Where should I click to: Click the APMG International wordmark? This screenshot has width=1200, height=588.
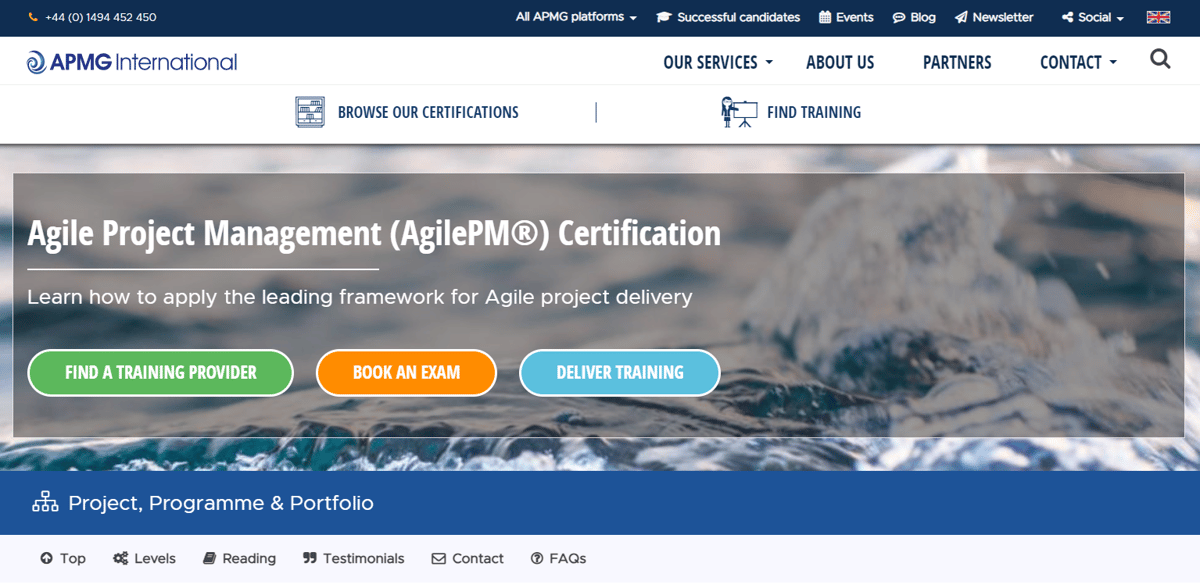145,62
